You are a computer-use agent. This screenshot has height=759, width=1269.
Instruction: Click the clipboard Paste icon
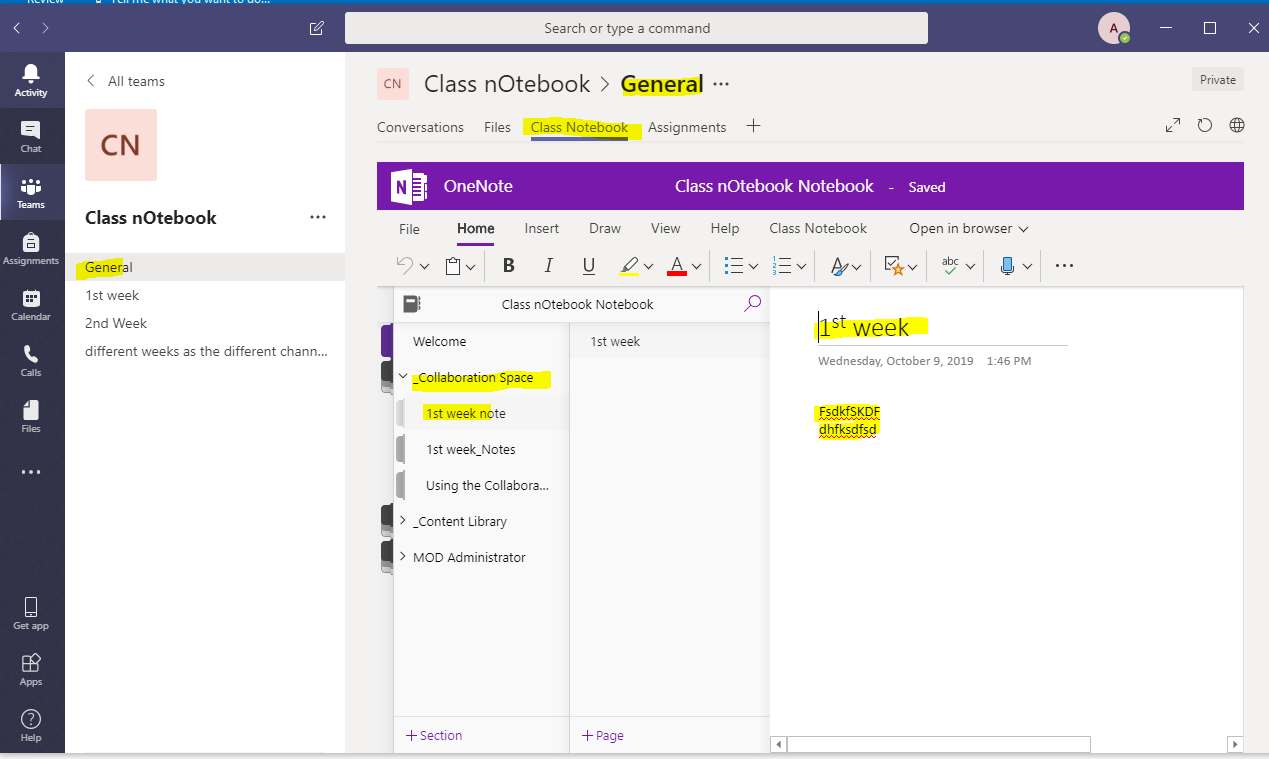(453, 266)
